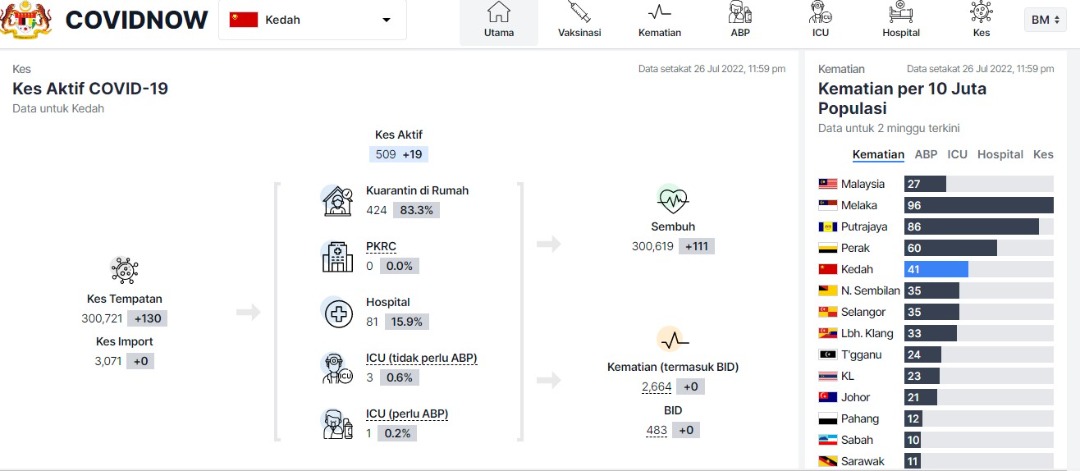This screenshot has height=471, width=1080.
Task: Click the ICU (perlu ABP) ventilator icon
Action: click(x=338, y=423)
